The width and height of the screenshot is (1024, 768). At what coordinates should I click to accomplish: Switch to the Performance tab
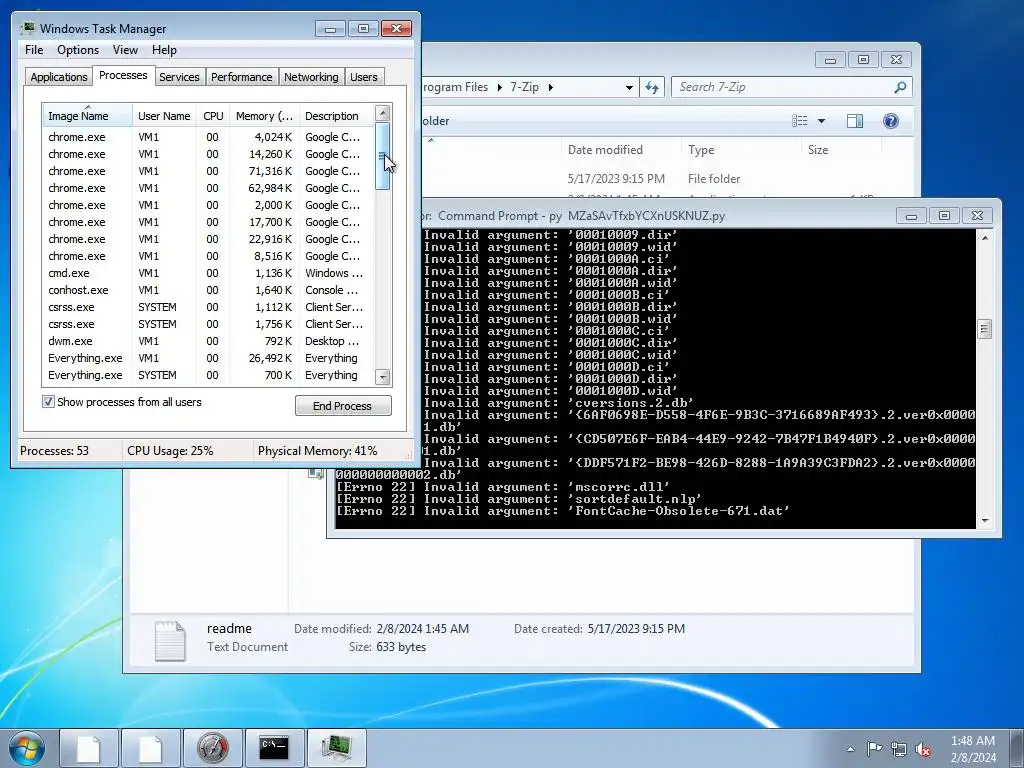click(x=242, y=76)
